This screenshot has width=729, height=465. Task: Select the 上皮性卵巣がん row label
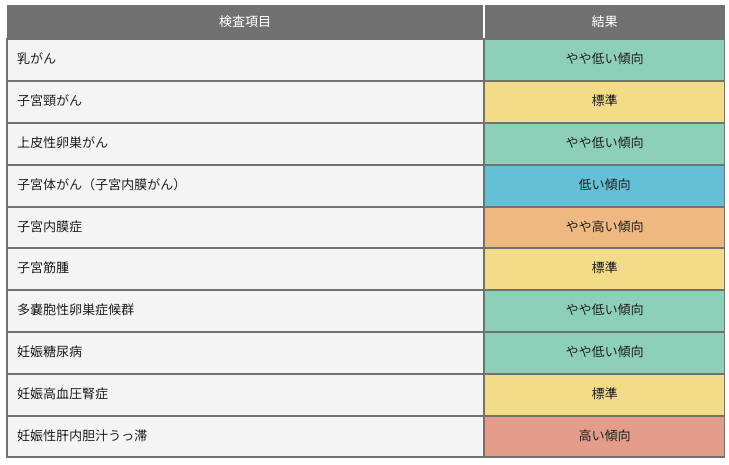click(x=63, y=143)
